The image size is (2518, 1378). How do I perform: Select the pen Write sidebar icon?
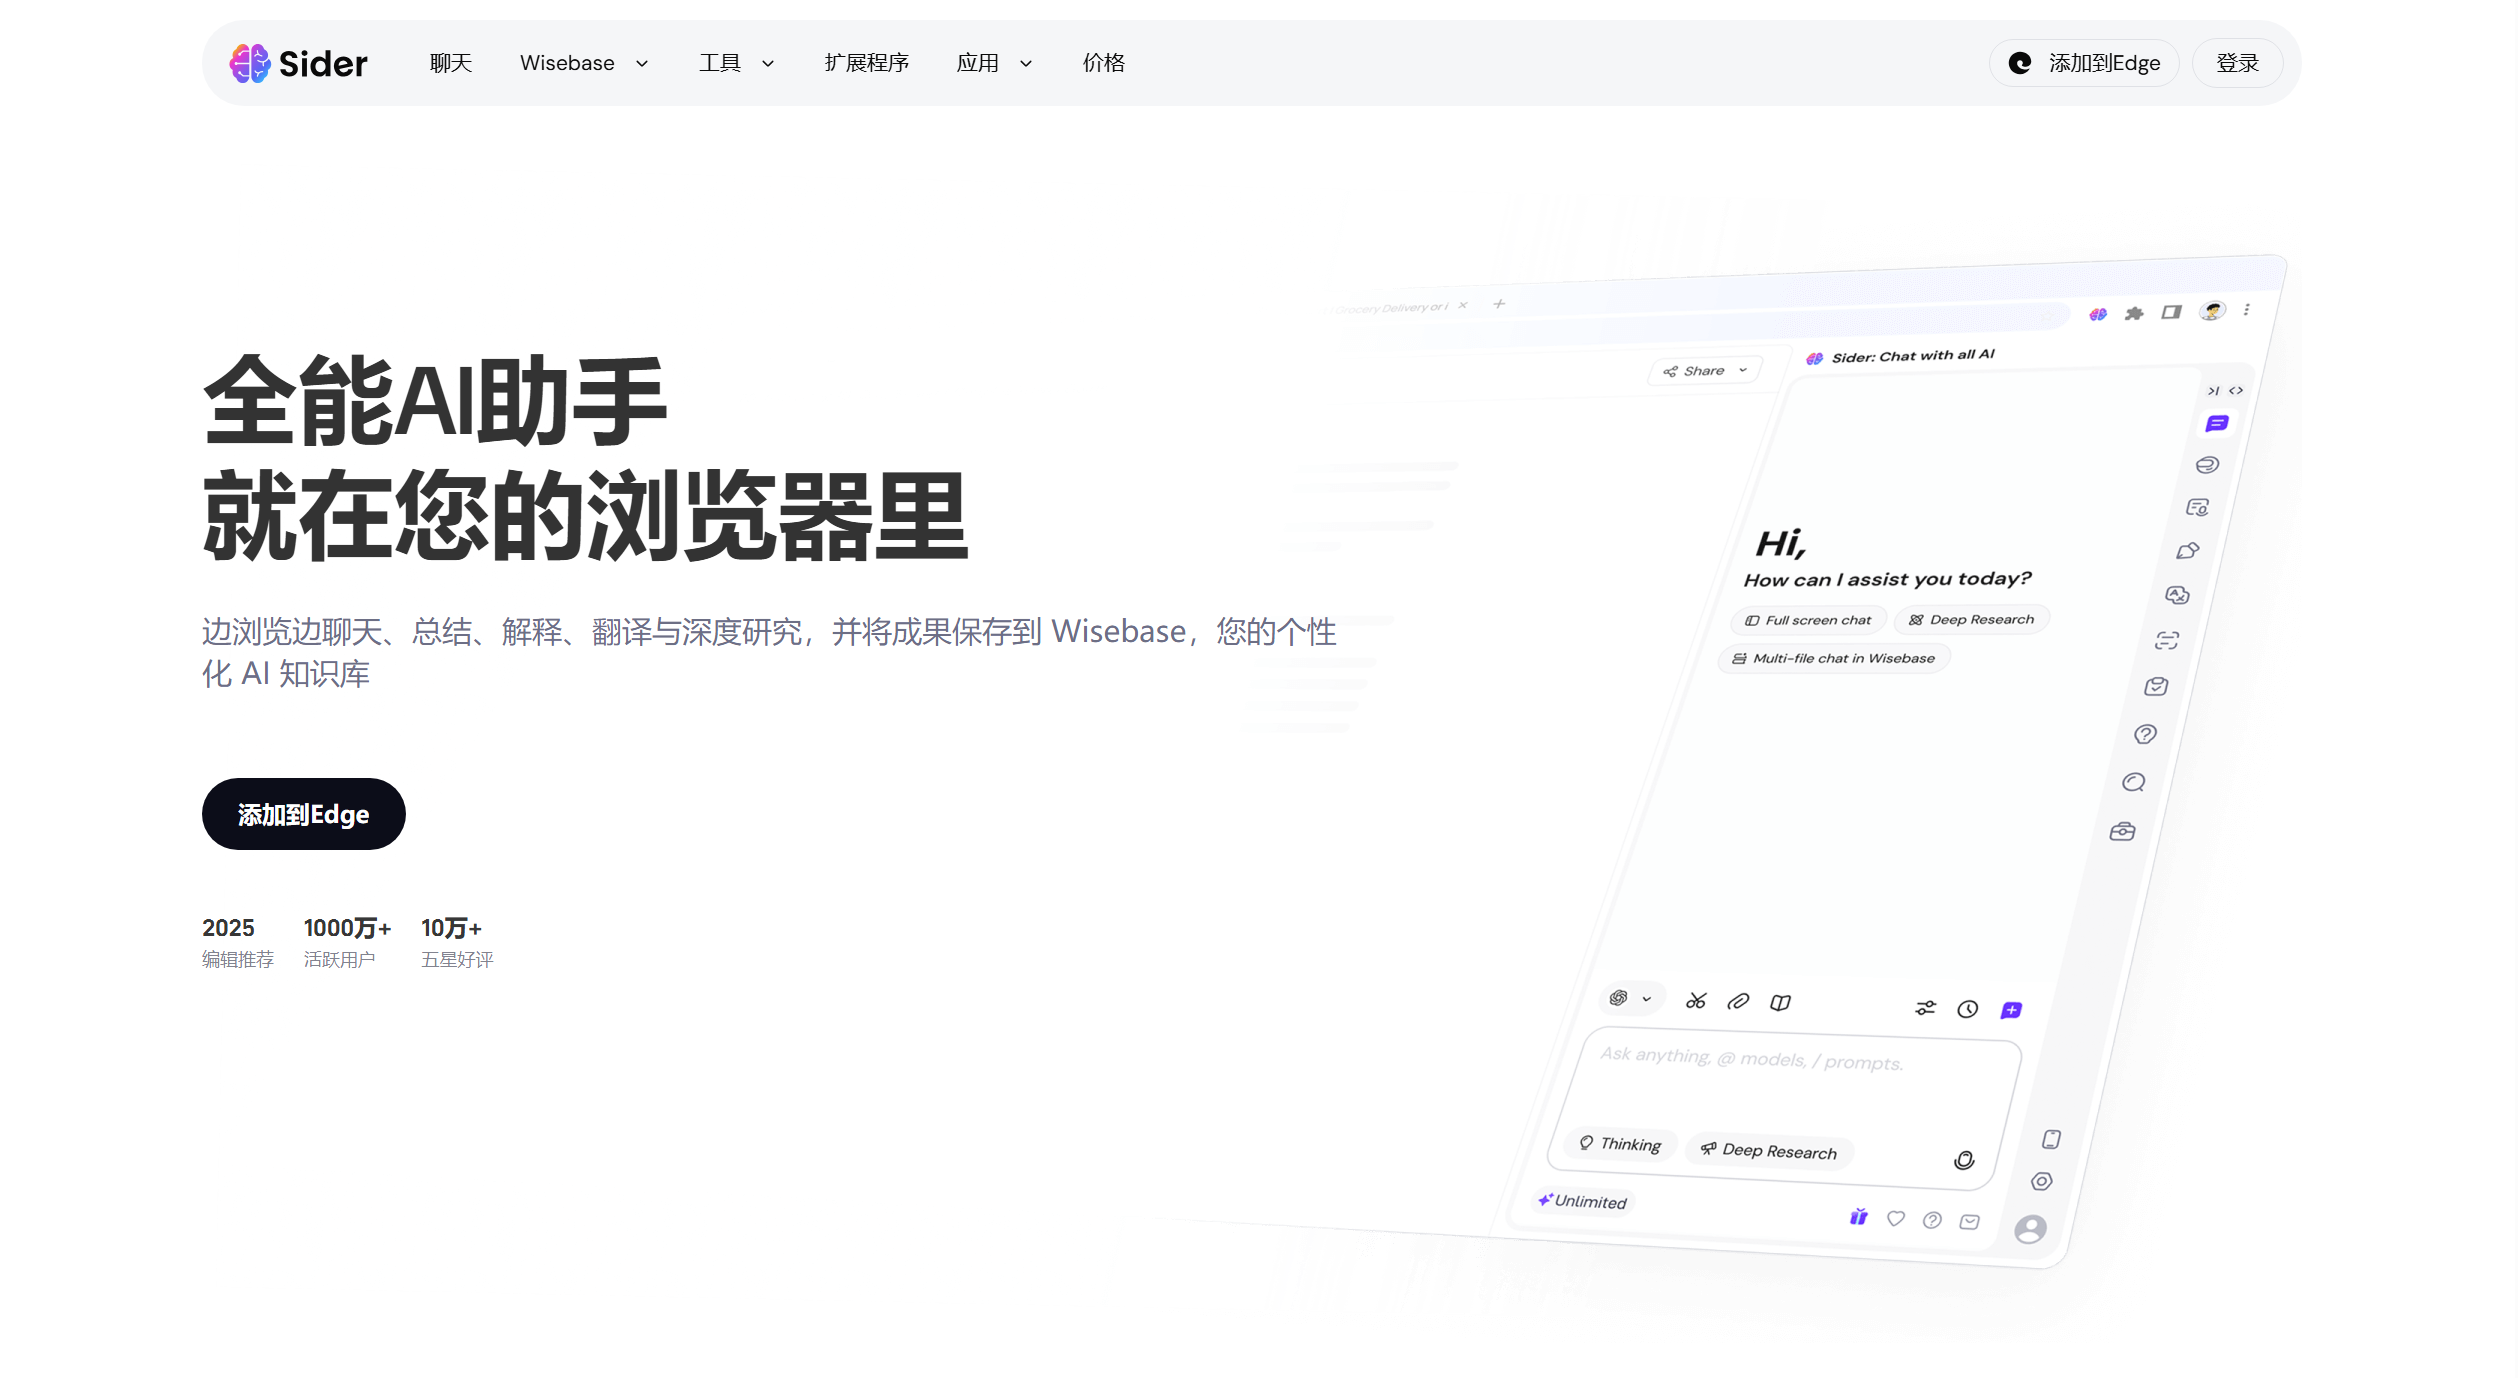click(x=2187, y=551)
